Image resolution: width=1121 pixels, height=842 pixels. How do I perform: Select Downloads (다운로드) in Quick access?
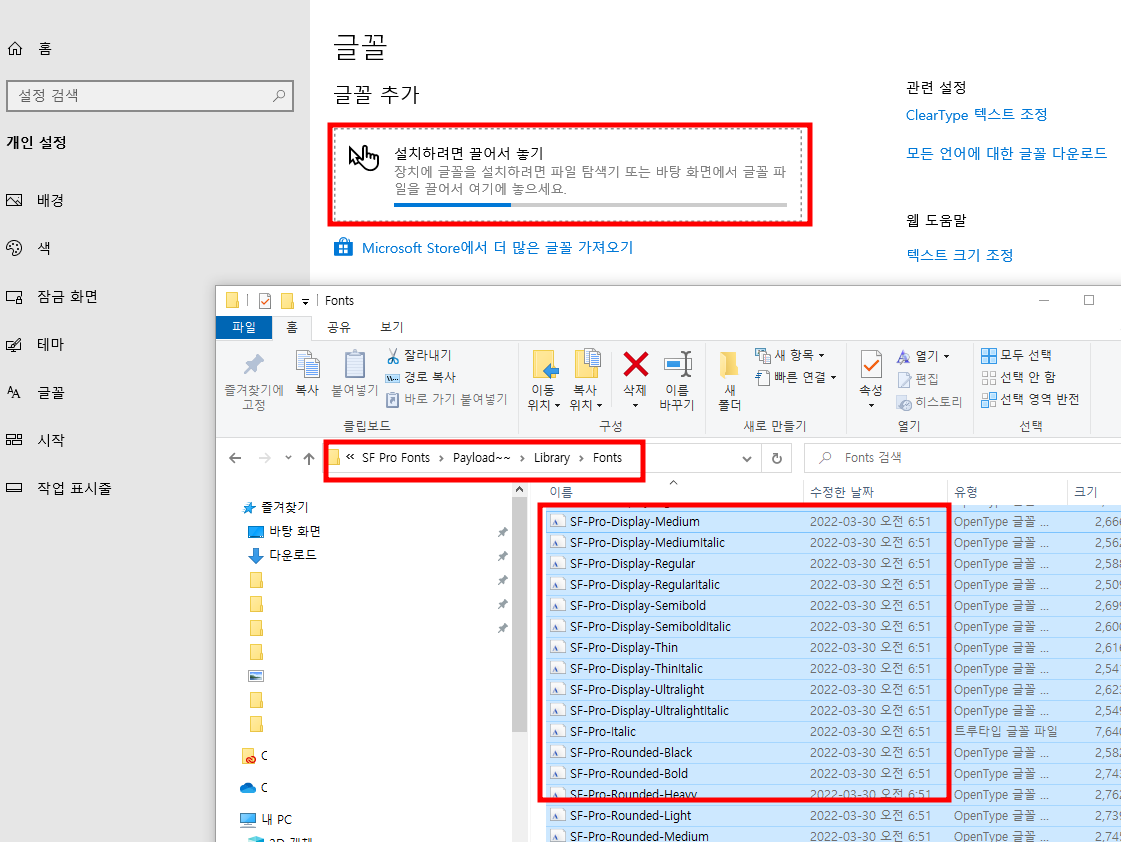pyautogui.click(x=292, y=555)
